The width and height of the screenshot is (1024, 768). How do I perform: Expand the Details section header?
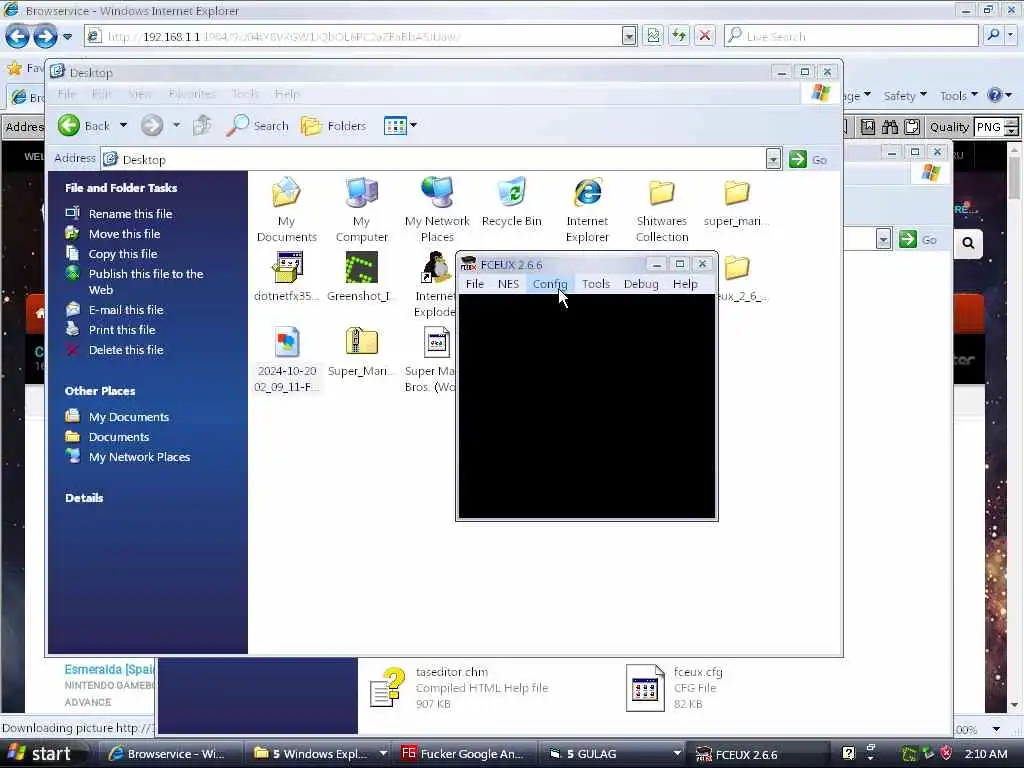84,498
